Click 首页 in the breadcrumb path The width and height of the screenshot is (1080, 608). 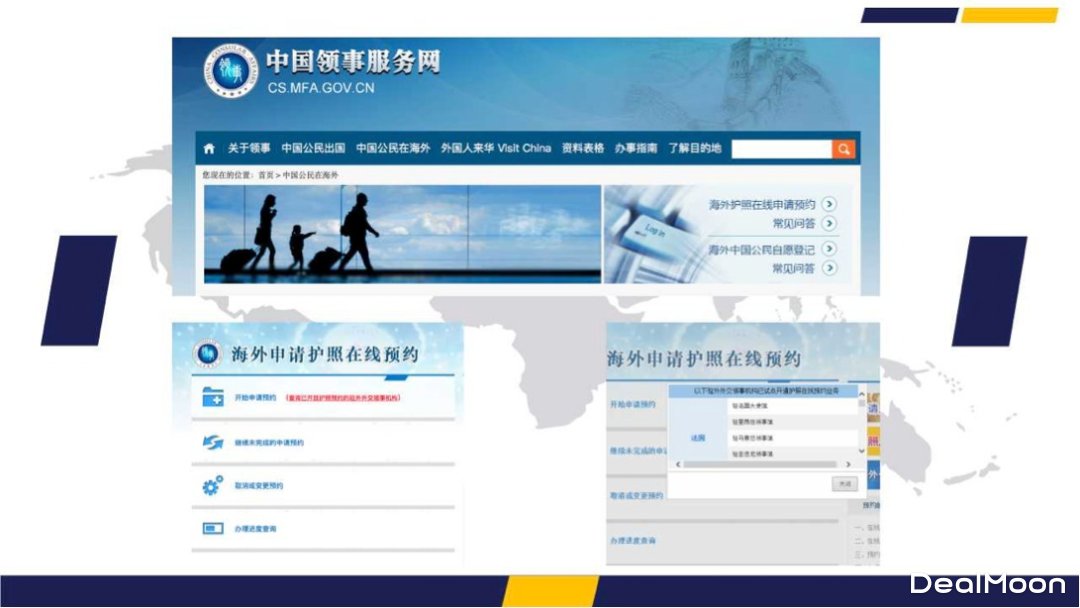pos(266,175)
